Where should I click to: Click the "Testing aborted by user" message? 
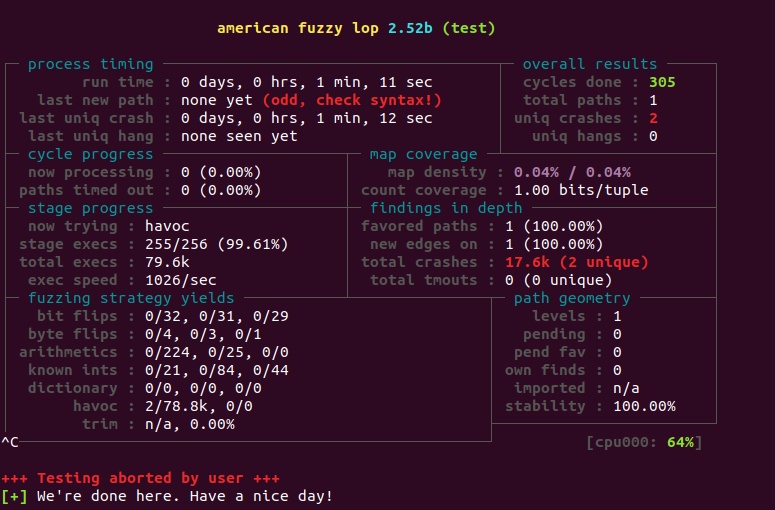point(140,478)
